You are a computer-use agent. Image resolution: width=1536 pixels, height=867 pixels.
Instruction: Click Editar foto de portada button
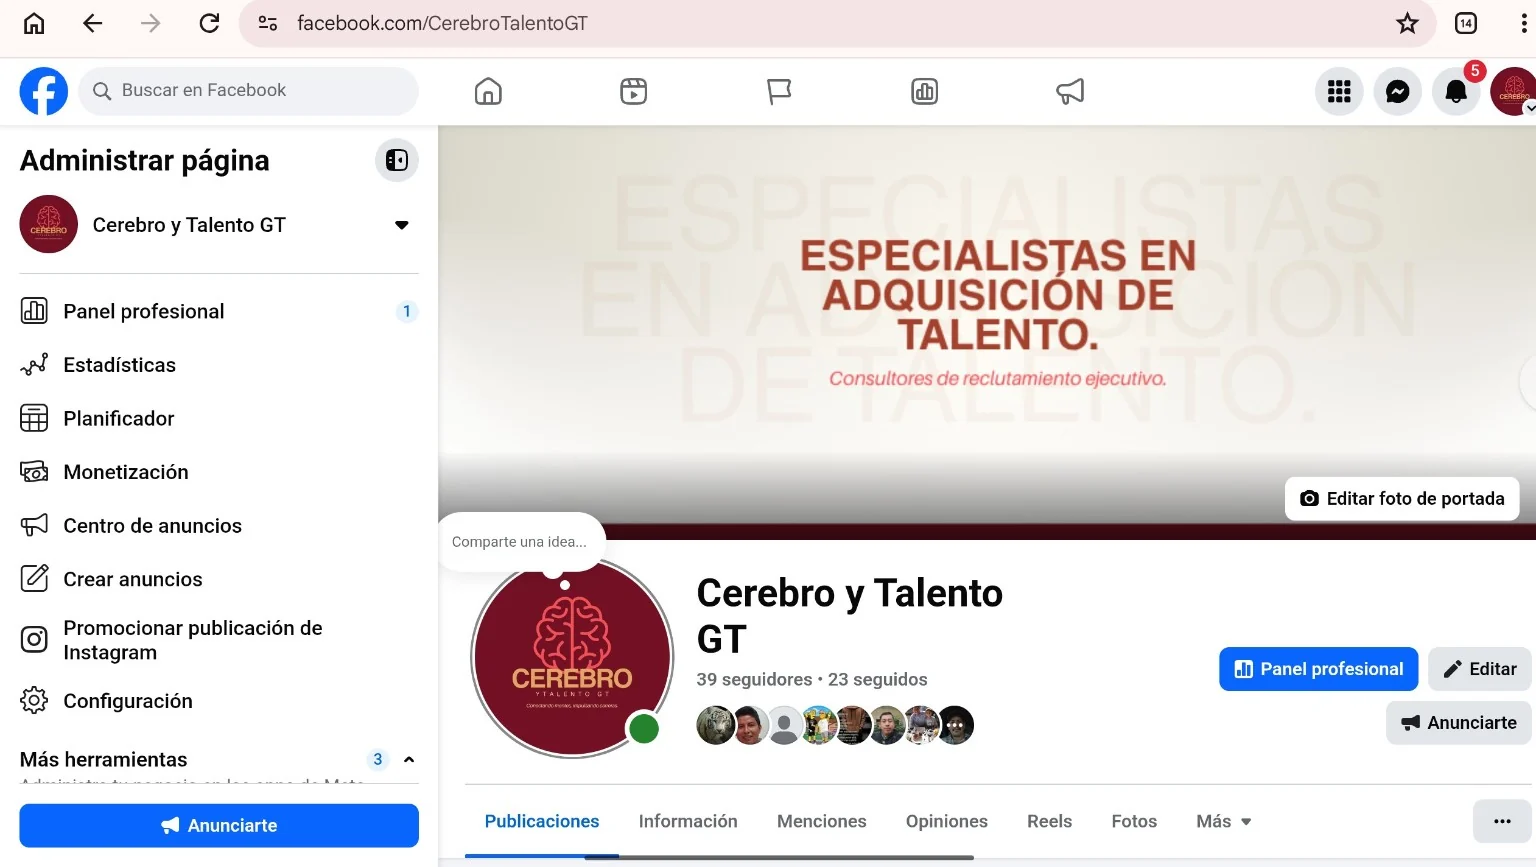(x=1402, y=498)
